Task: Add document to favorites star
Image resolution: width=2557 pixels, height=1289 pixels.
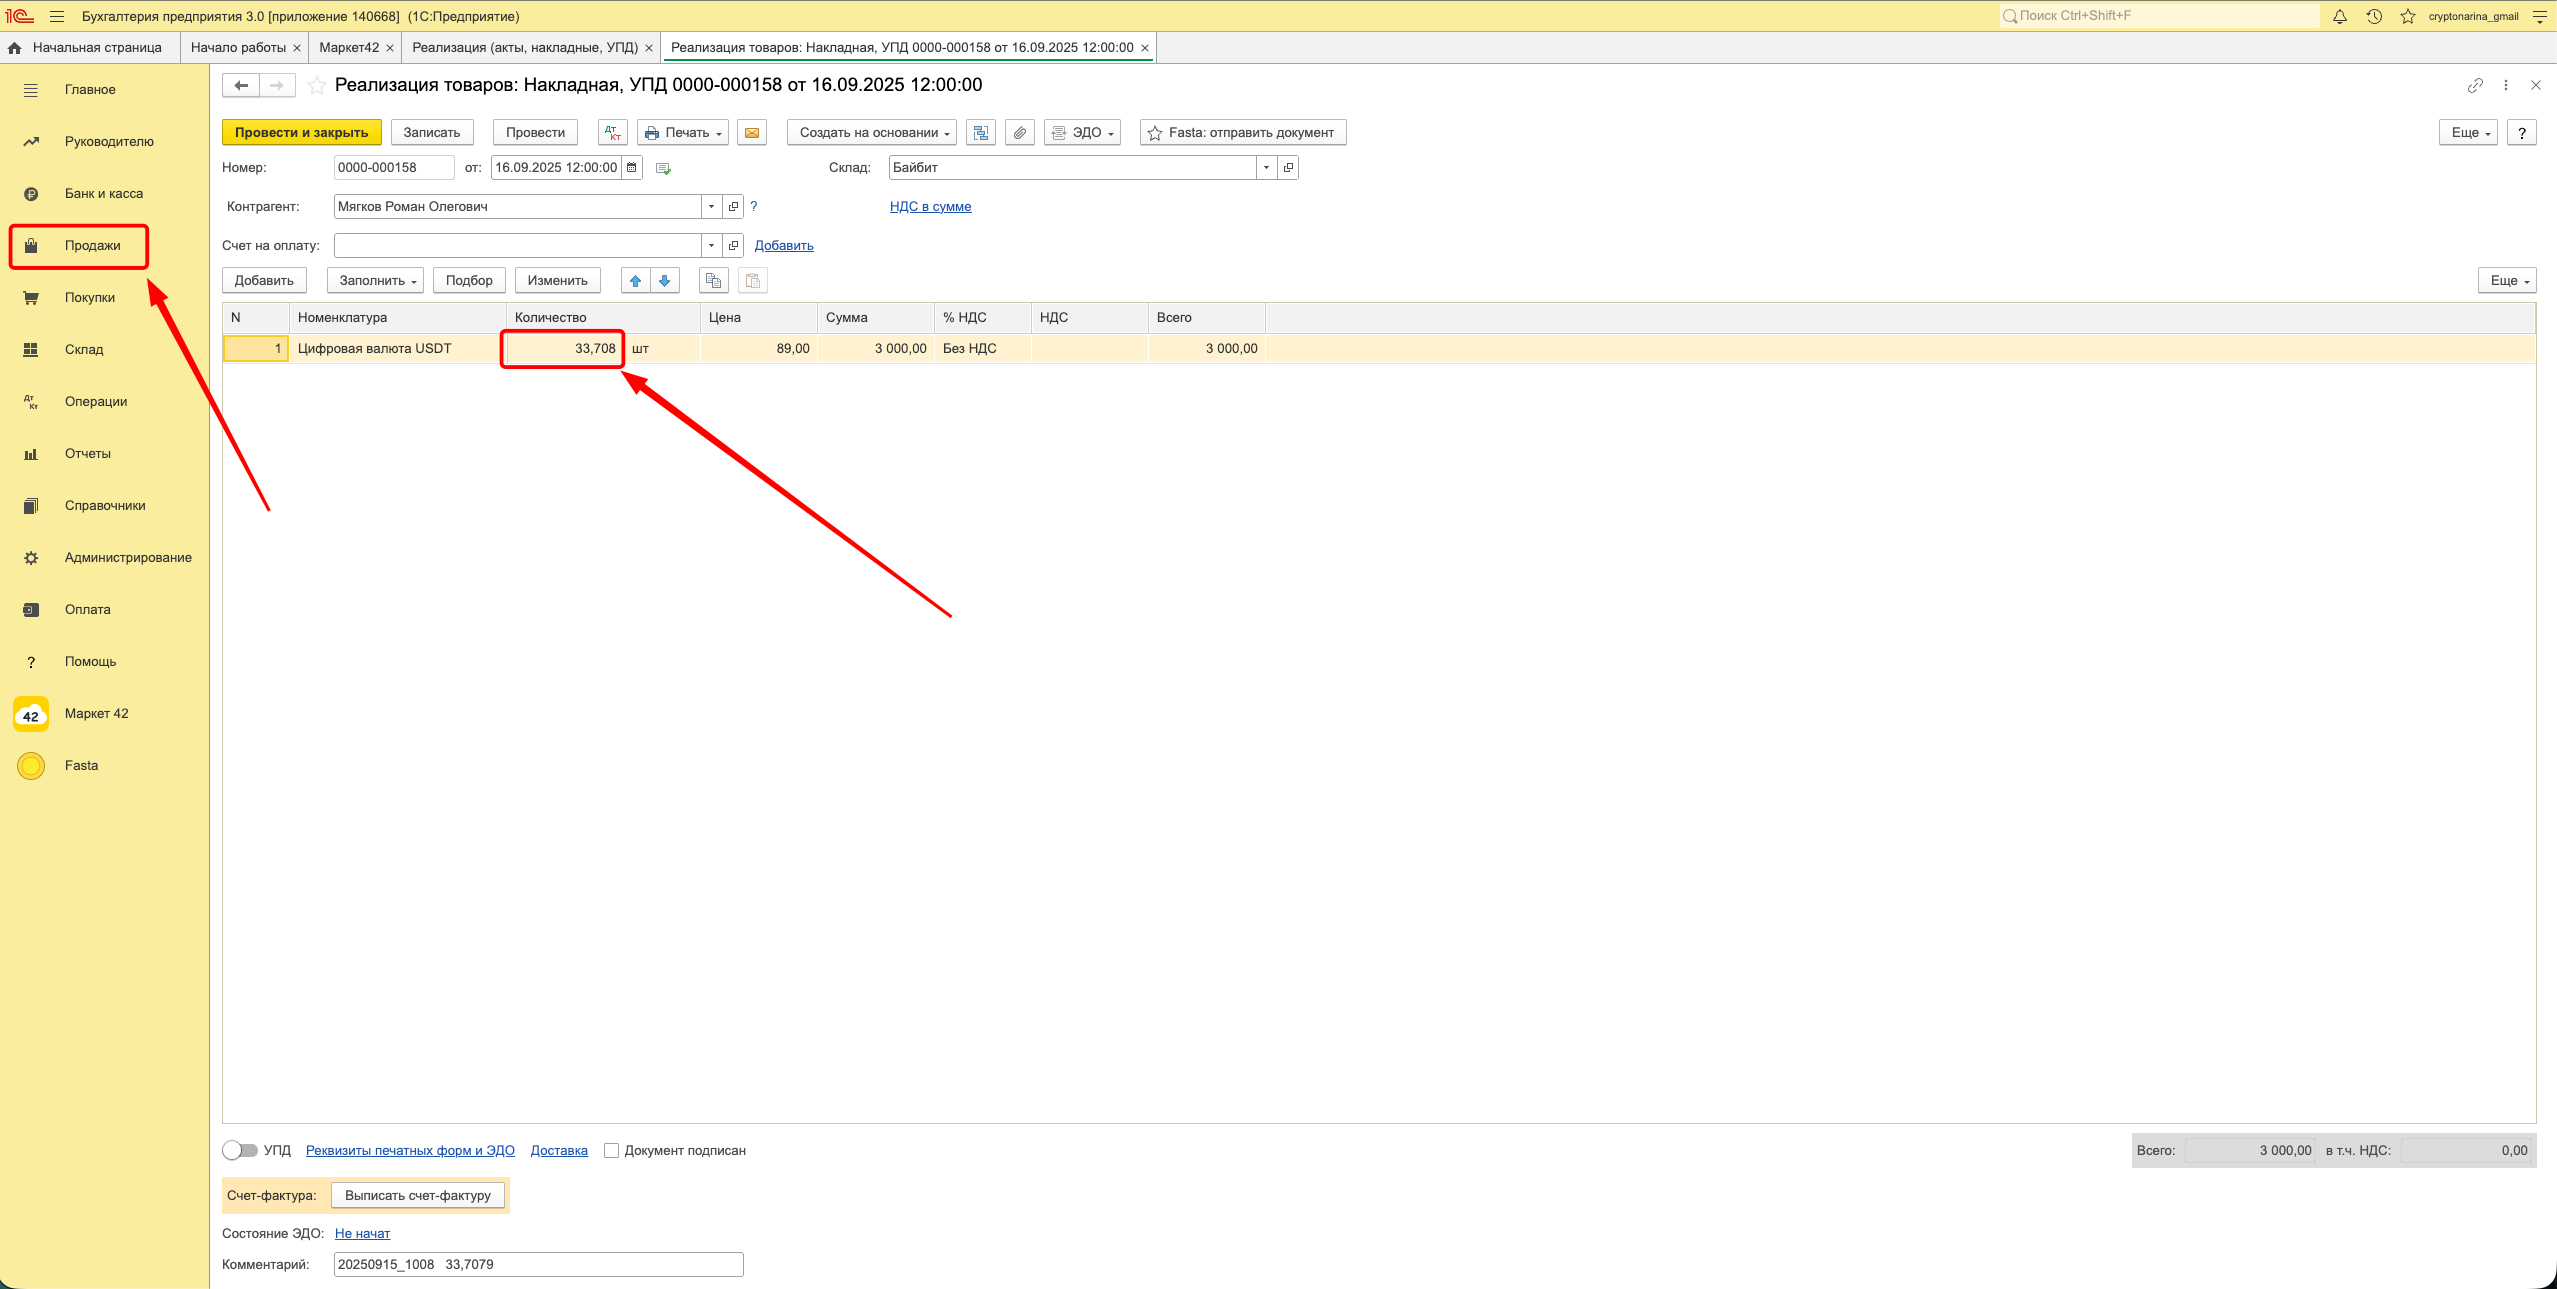Action: 316,85
